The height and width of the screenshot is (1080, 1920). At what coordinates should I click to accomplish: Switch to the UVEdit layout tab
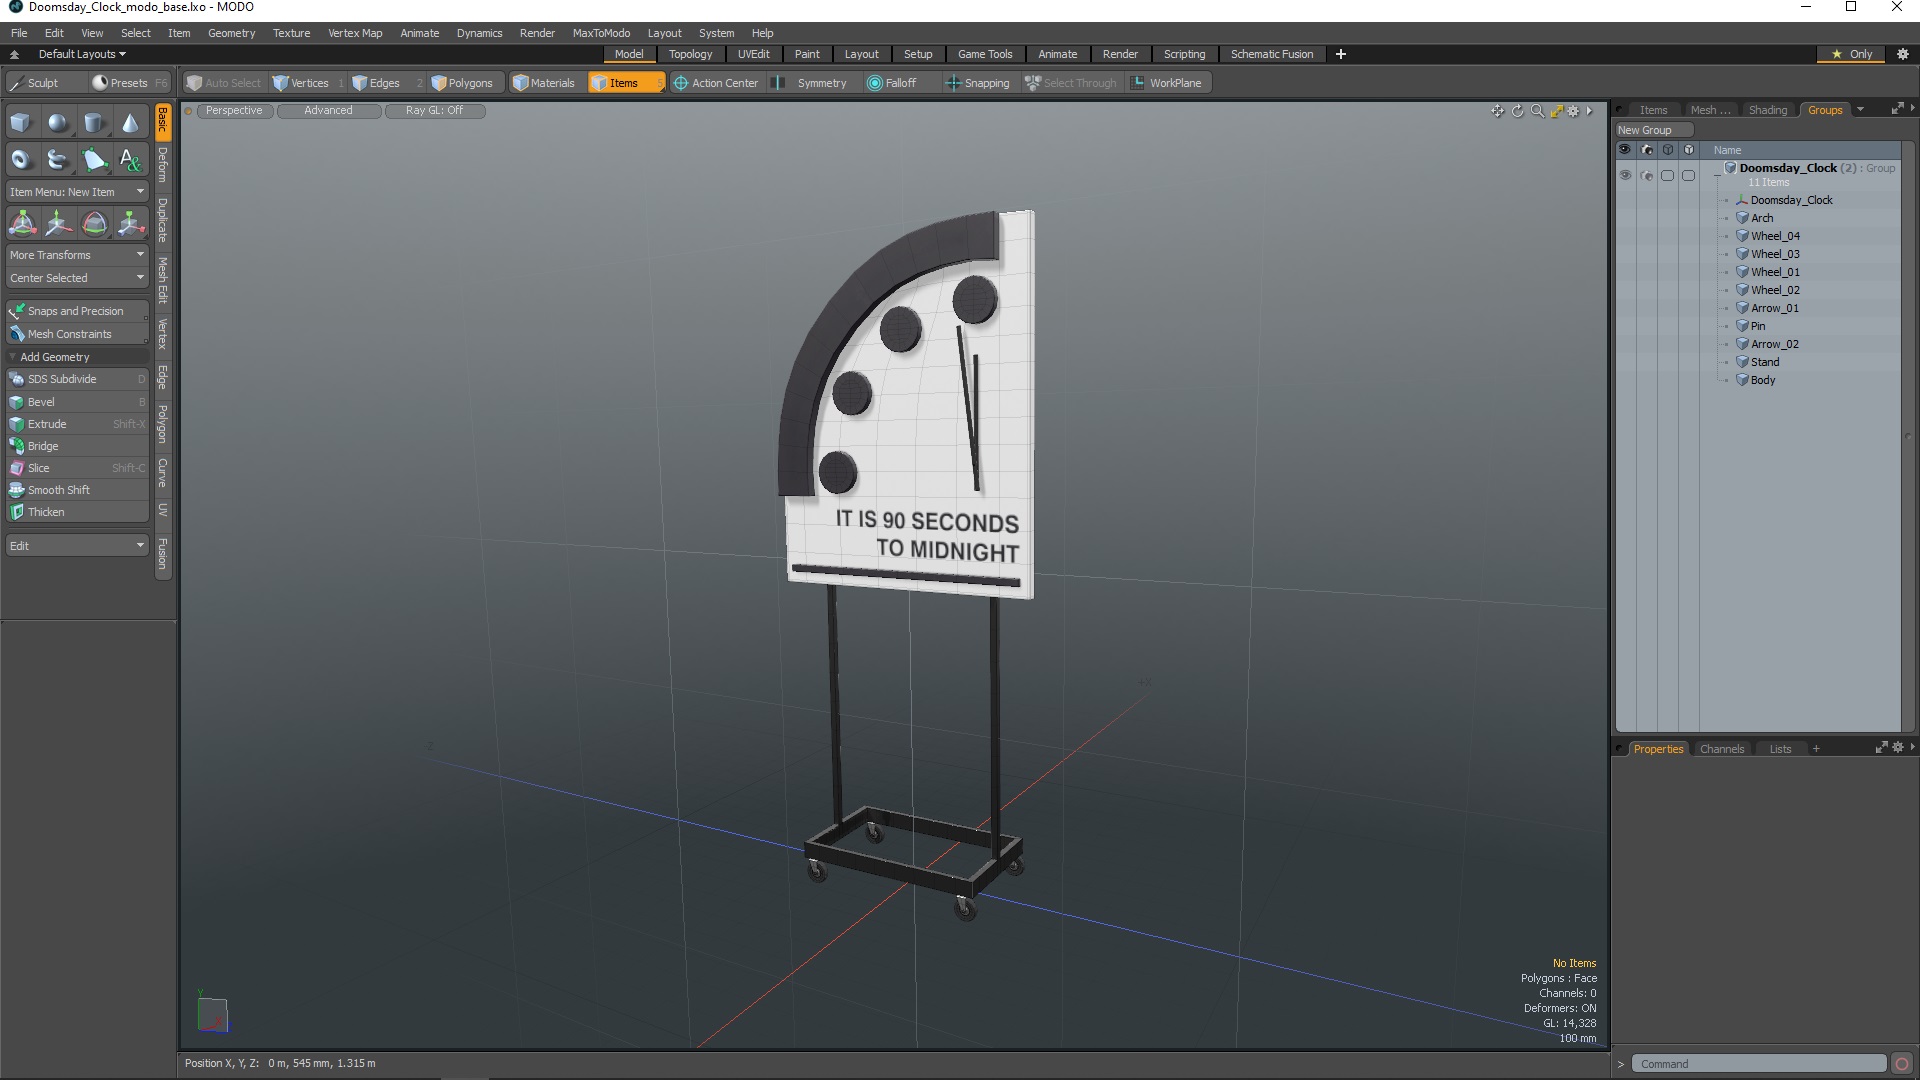point(753,54)
